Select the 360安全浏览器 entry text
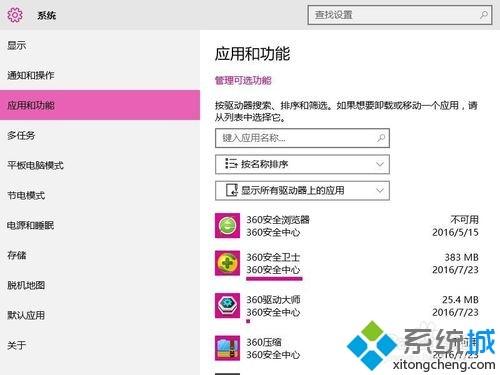The height and width of the screenshot is (375, 500). [278, 220]
